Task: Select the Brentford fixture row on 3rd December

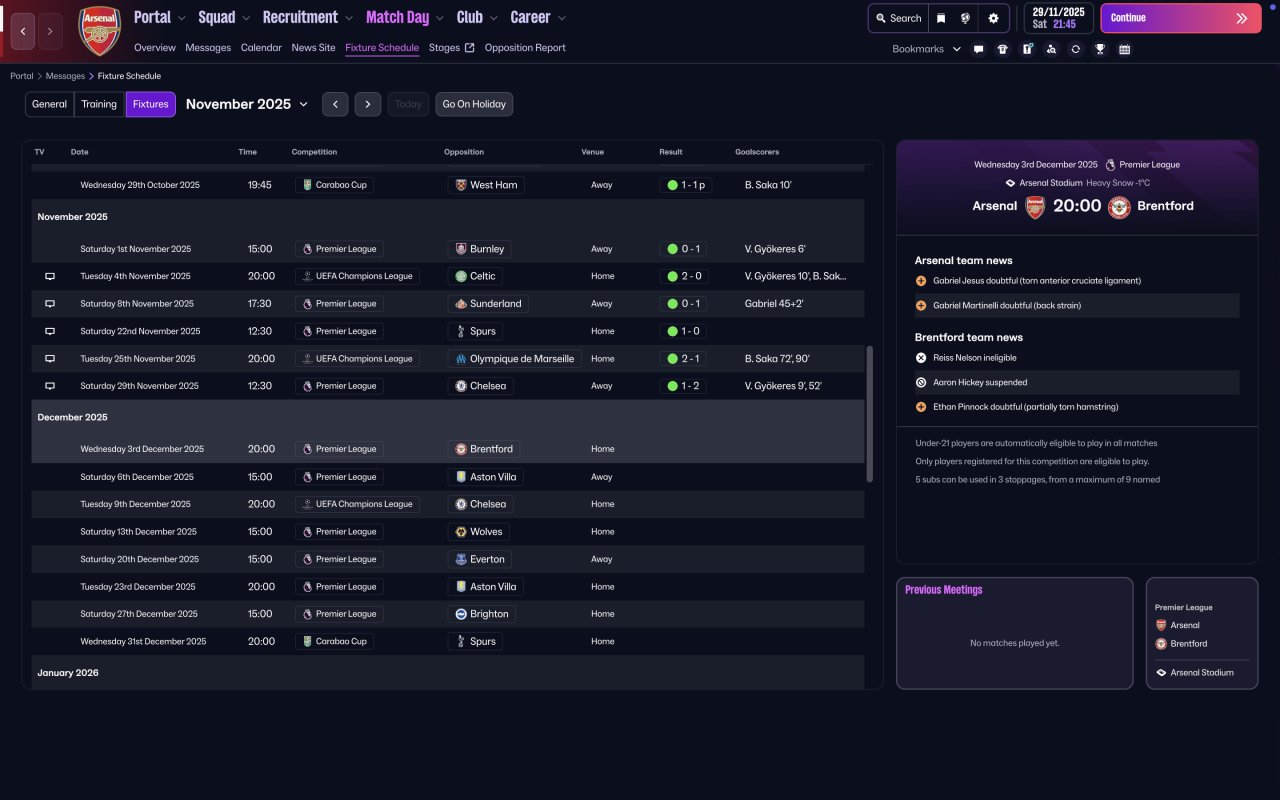Action: pos(448,449)
